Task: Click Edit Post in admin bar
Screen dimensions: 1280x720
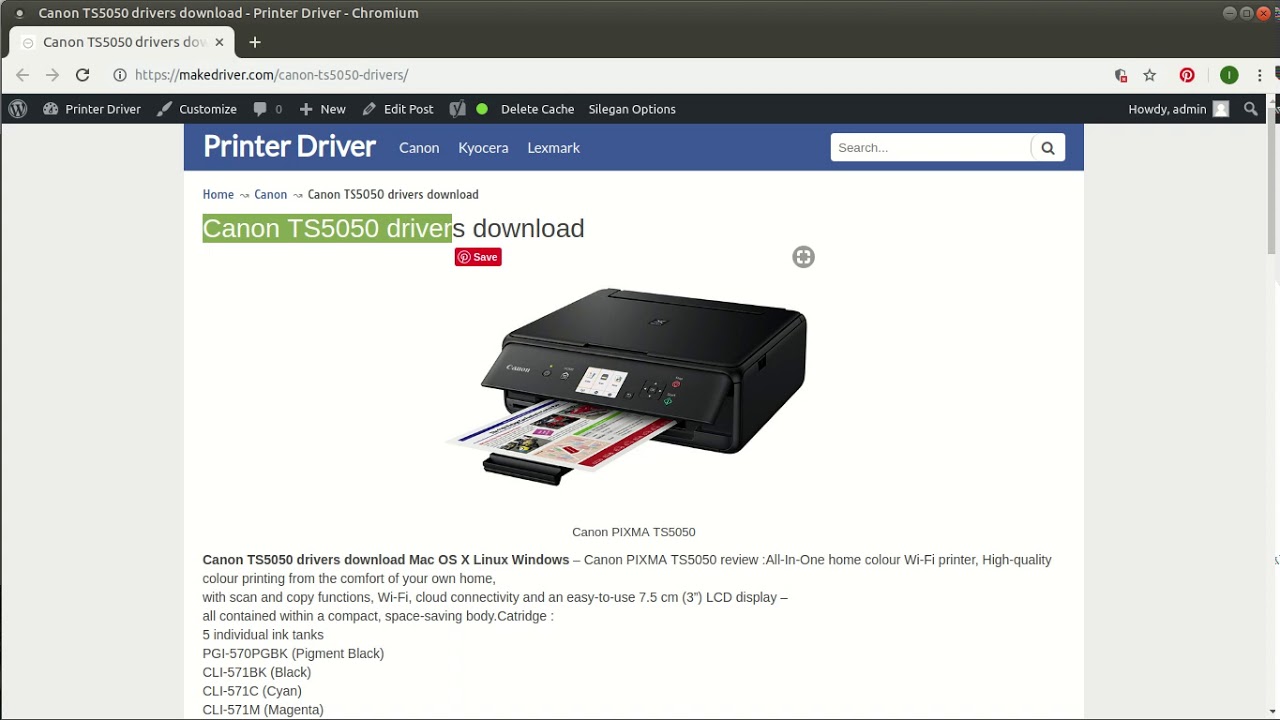Action: [398, 109]
